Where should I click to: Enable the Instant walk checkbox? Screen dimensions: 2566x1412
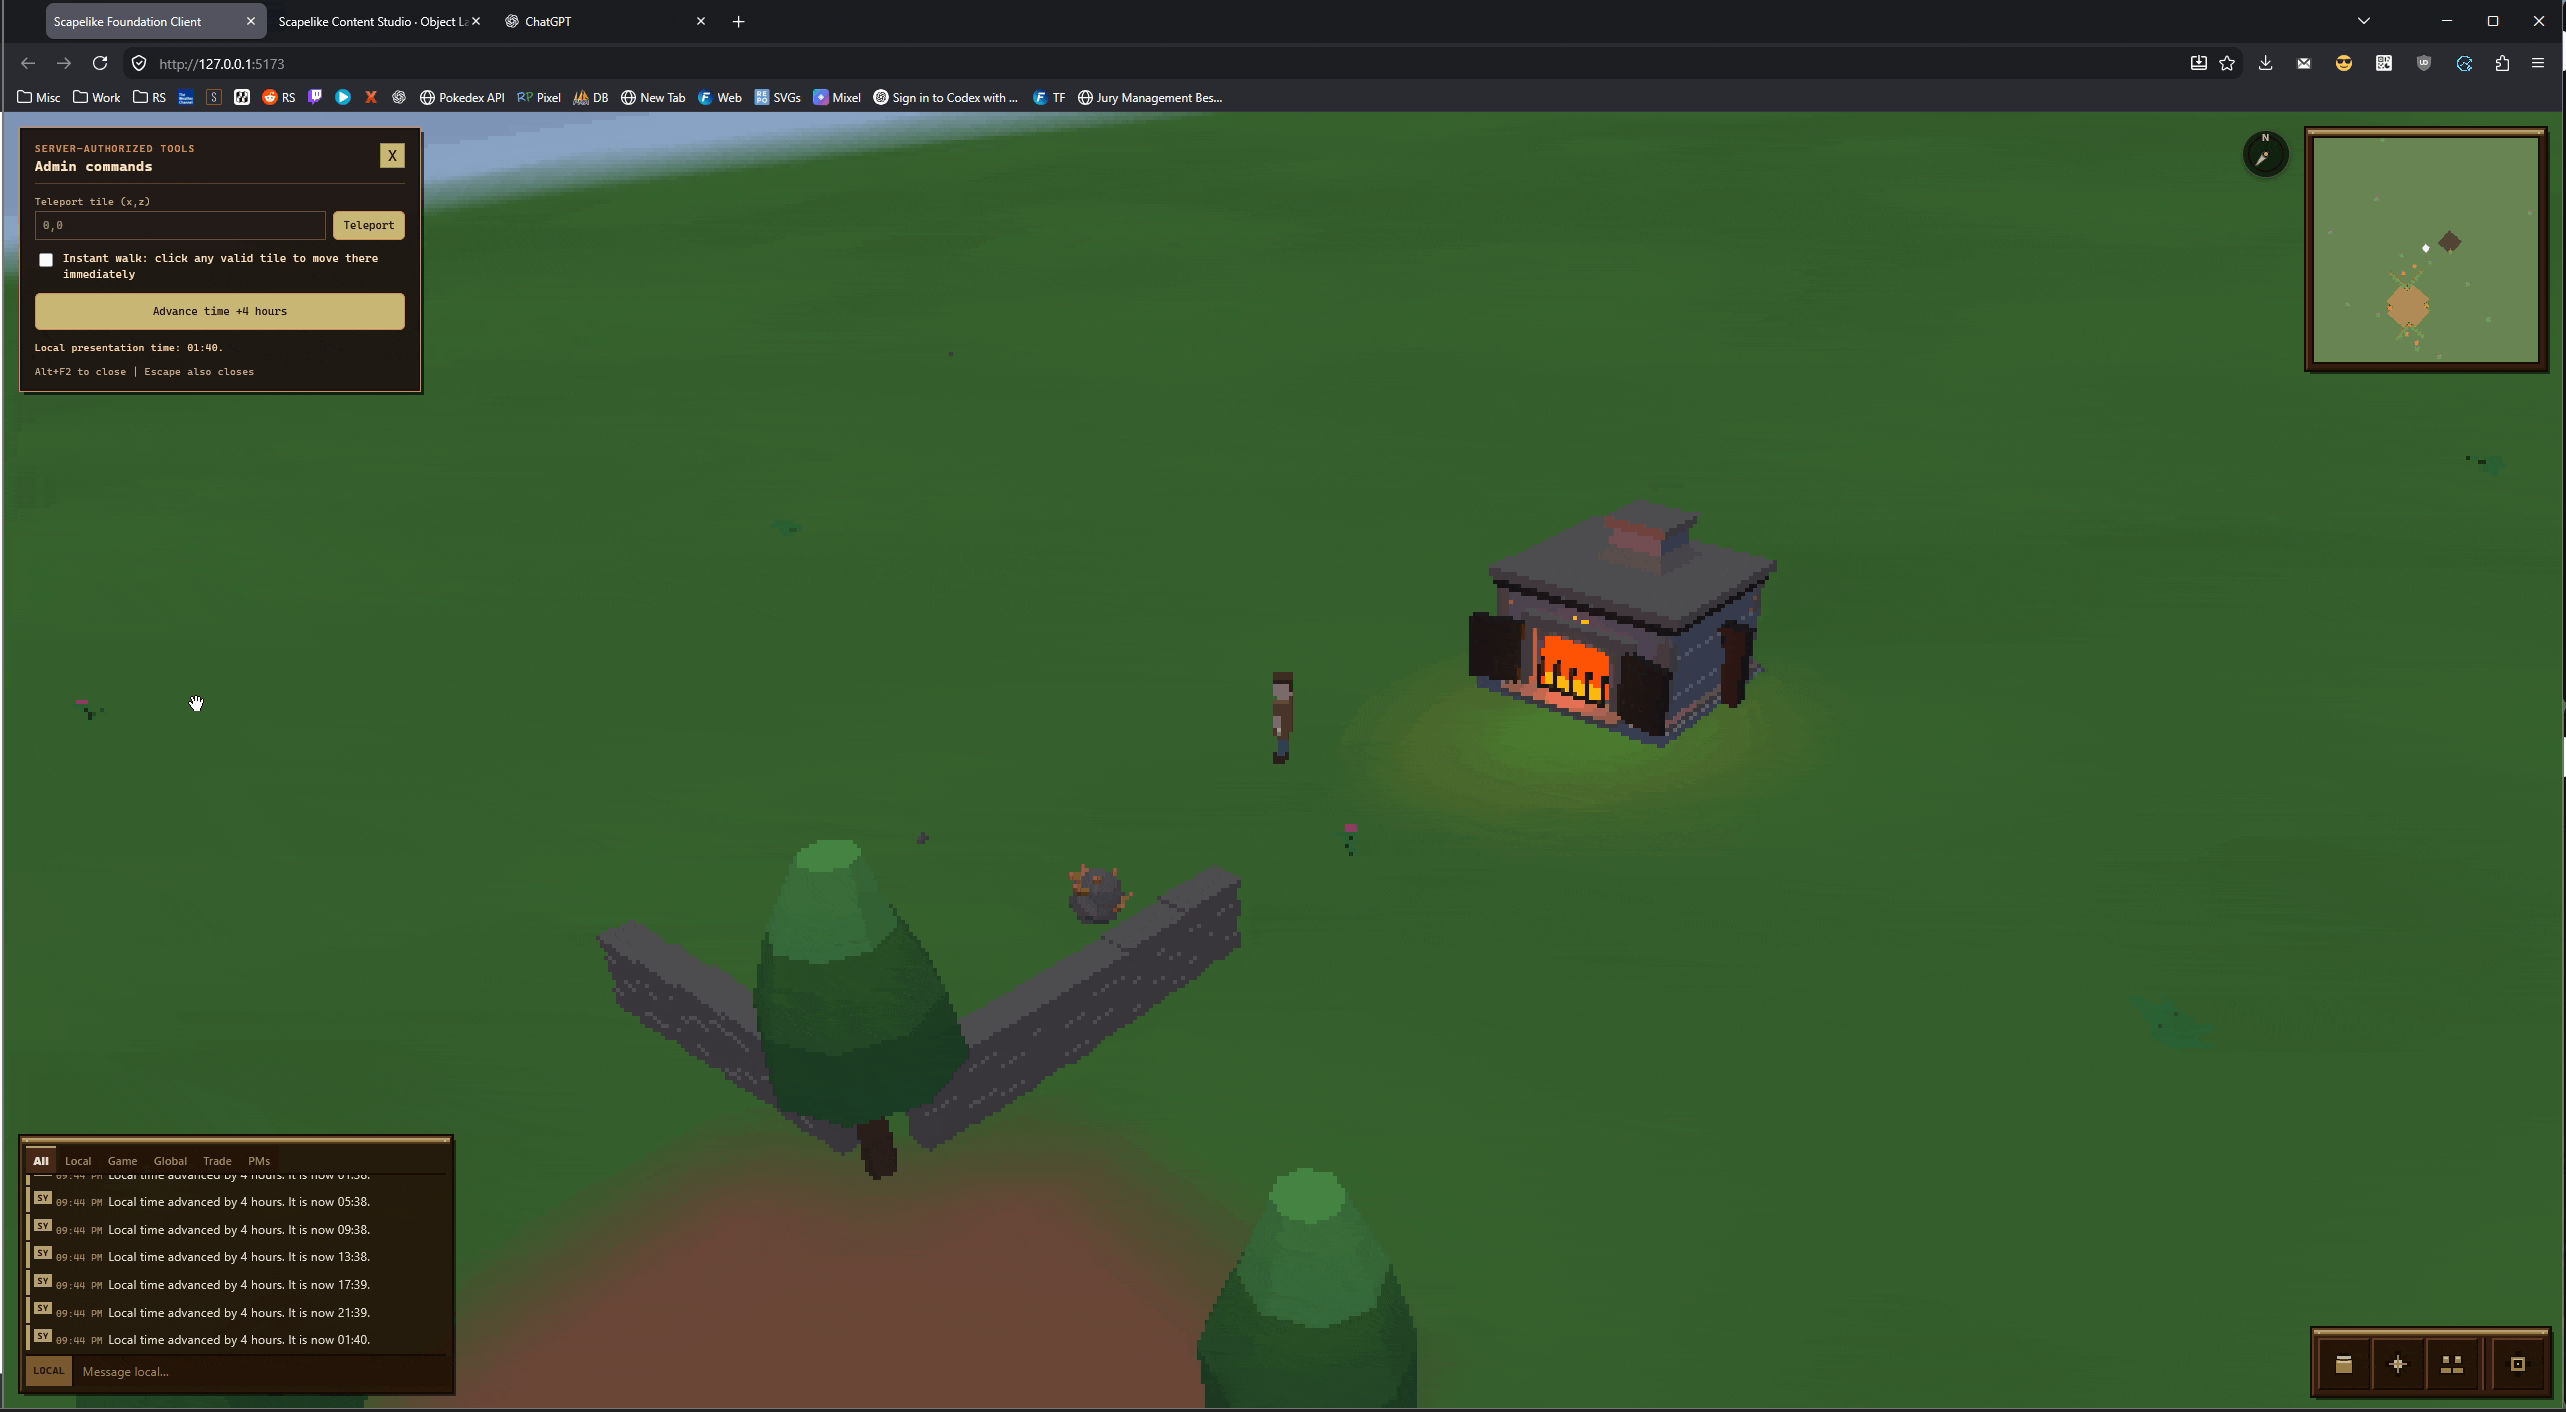pyautogui.click(x=46, y=260)
